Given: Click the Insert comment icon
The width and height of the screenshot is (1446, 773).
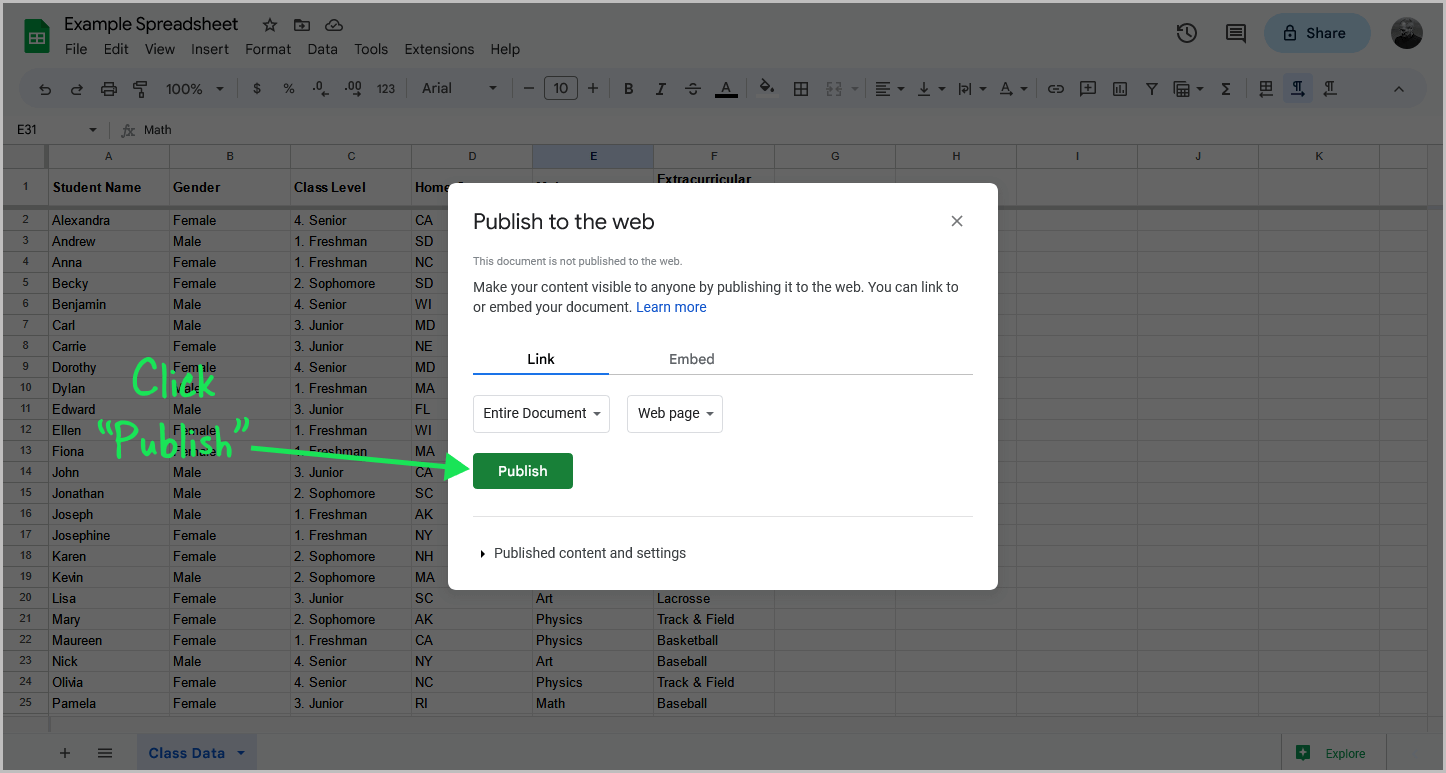Looking at the screenshot, I should click(x=1088, y=88).
